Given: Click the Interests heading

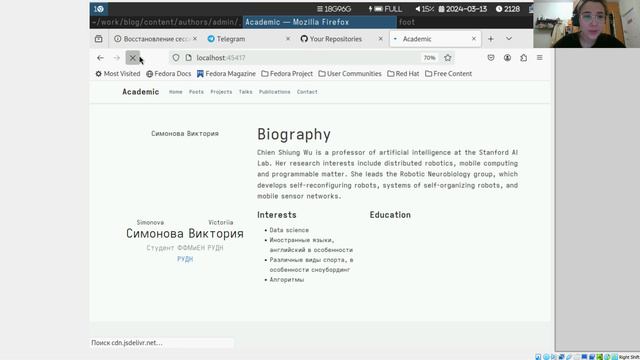Looking at the screenshot, I should point(277,215).
